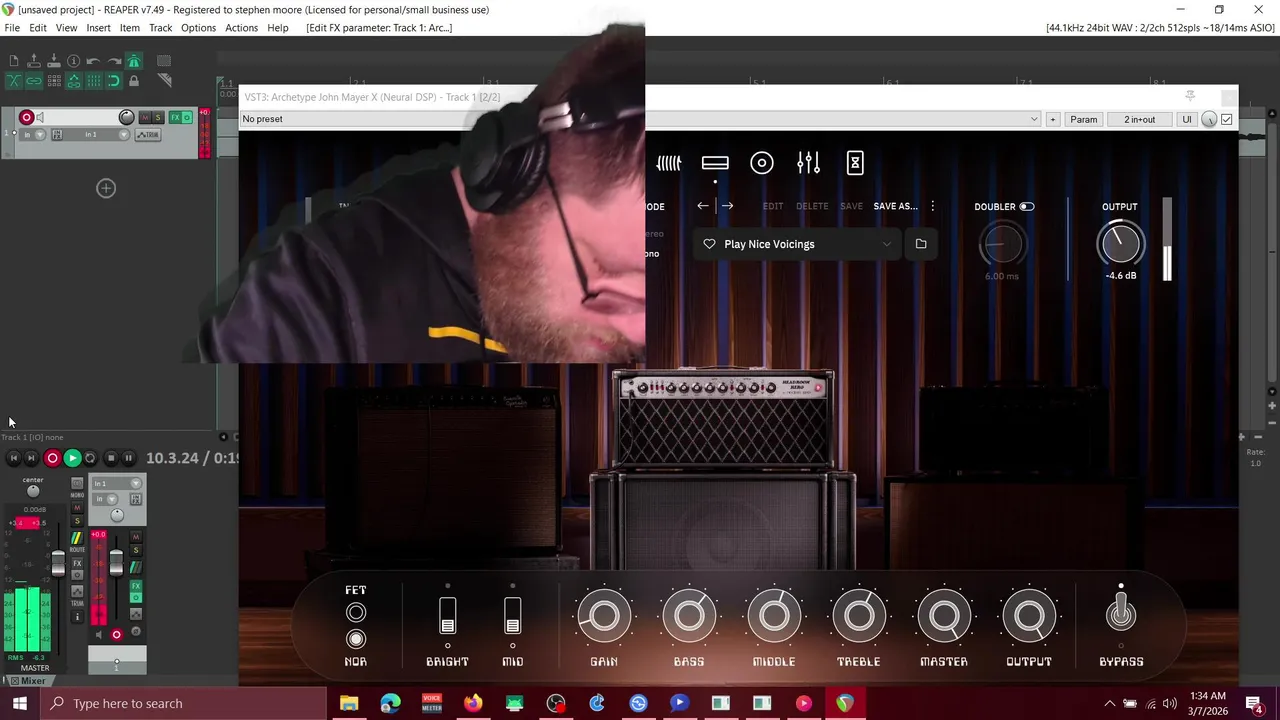This screenshot has width=1280, height=720.
Task: Toggle the locking padlock icon
Action: 134,81
